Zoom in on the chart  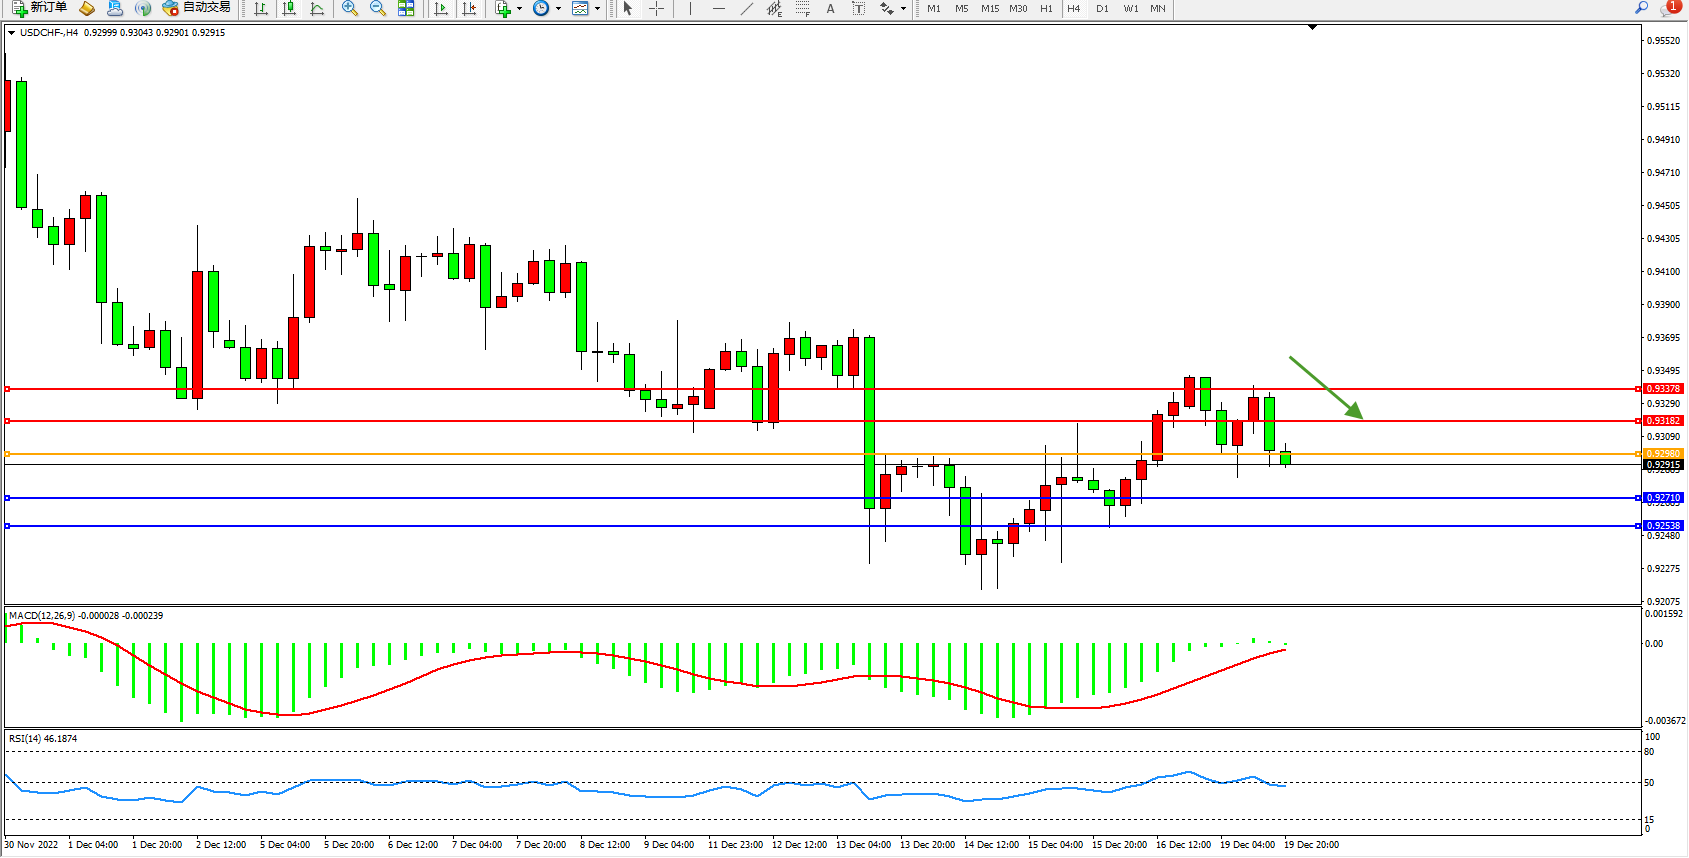pos(350,8)
